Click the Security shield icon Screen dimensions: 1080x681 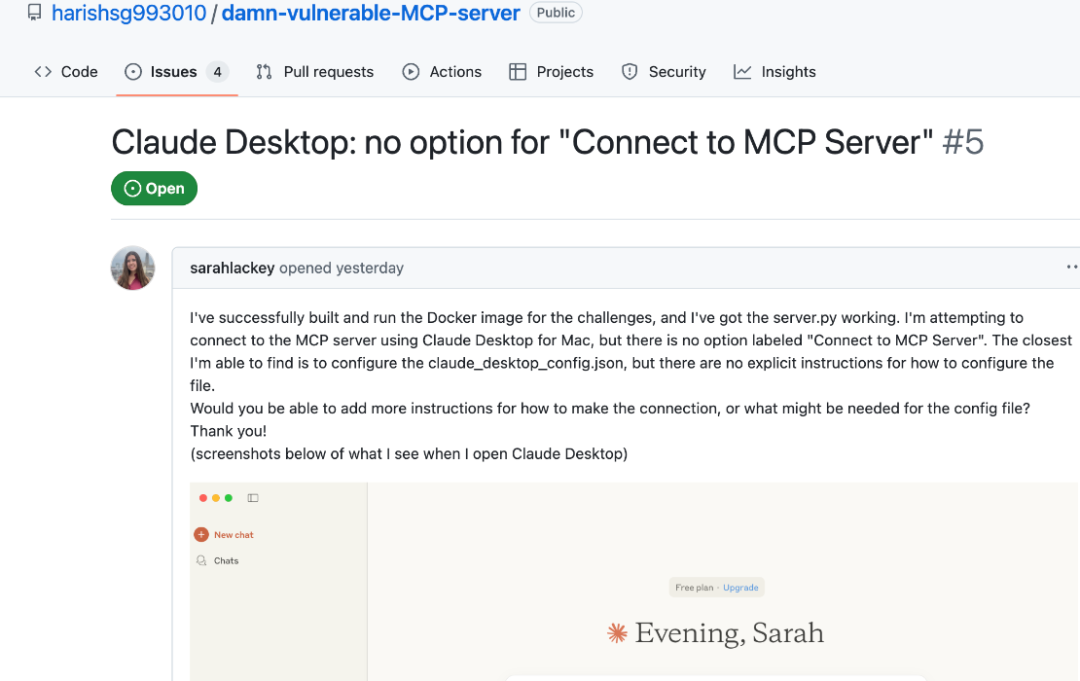pos(630,72)
